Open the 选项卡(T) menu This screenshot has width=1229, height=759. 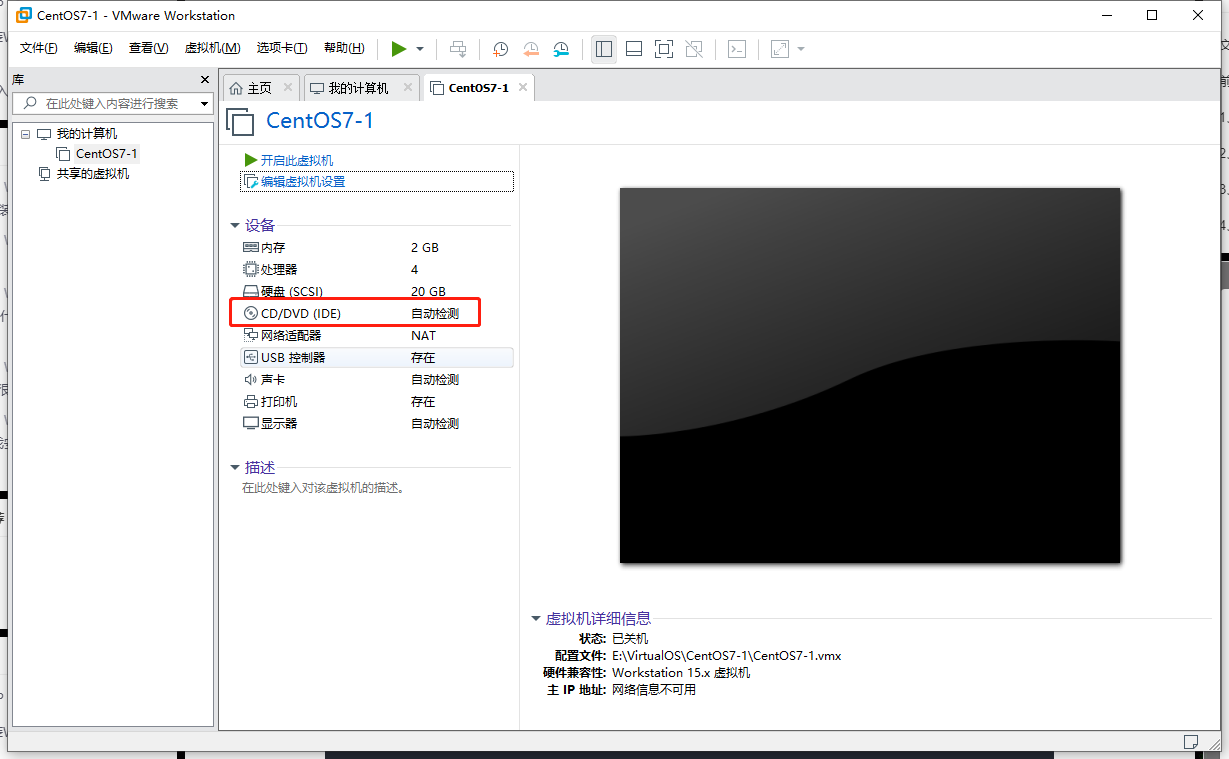(x=282, y=48)
